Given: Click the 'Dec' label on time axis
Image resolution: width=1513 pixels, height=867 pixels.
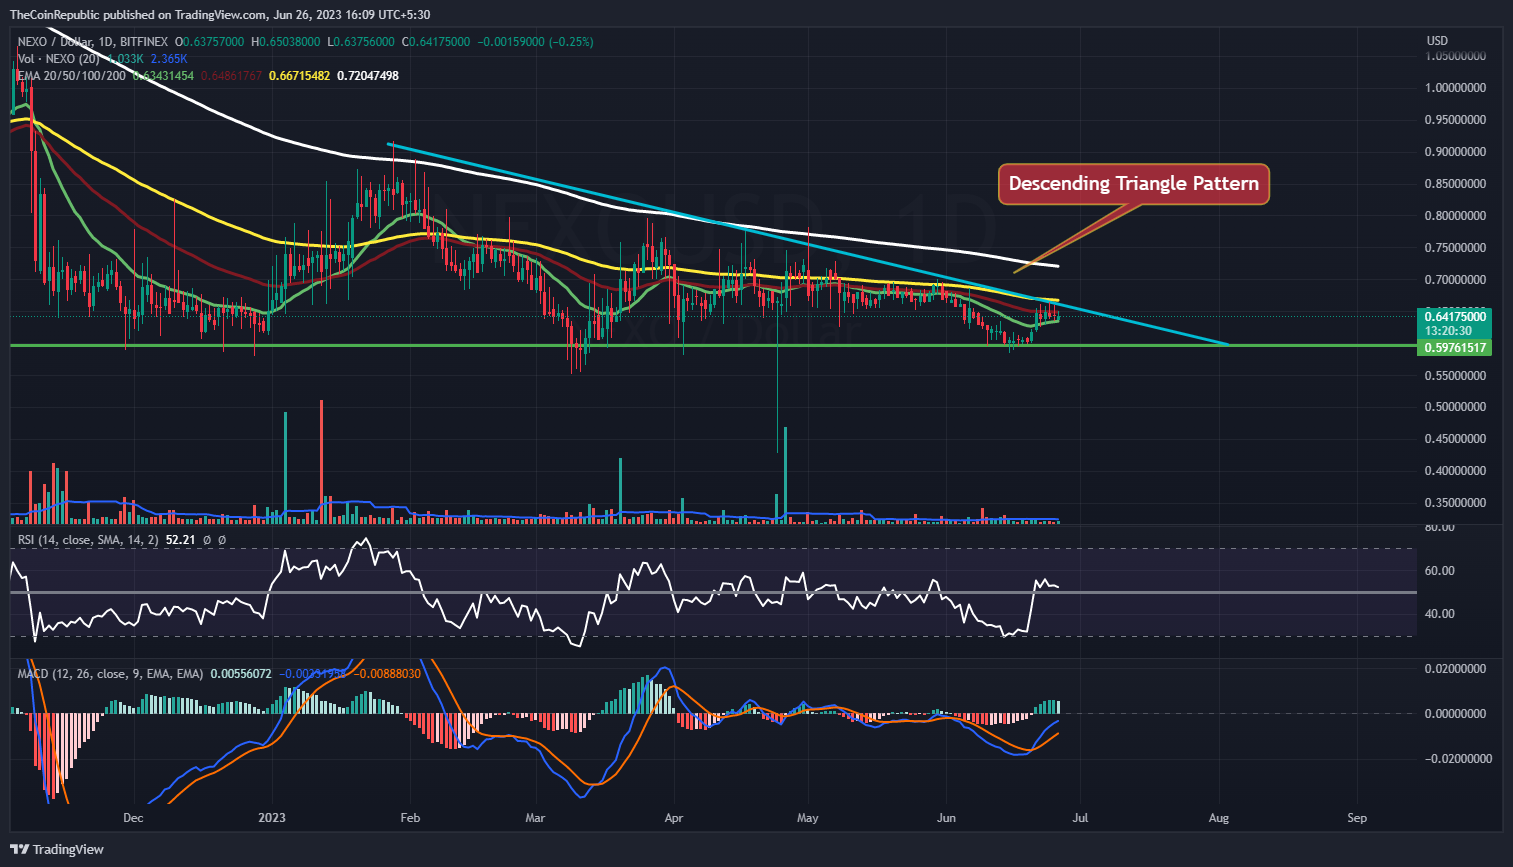Looking at the screenshot, I should click(x=133, y=818).
